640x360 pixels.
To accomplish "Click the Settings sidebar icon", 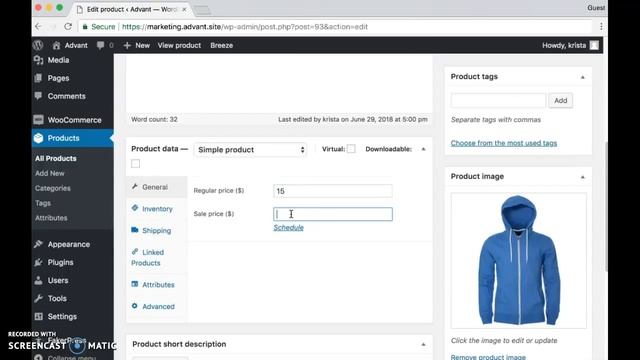I will tap(38, 316).
